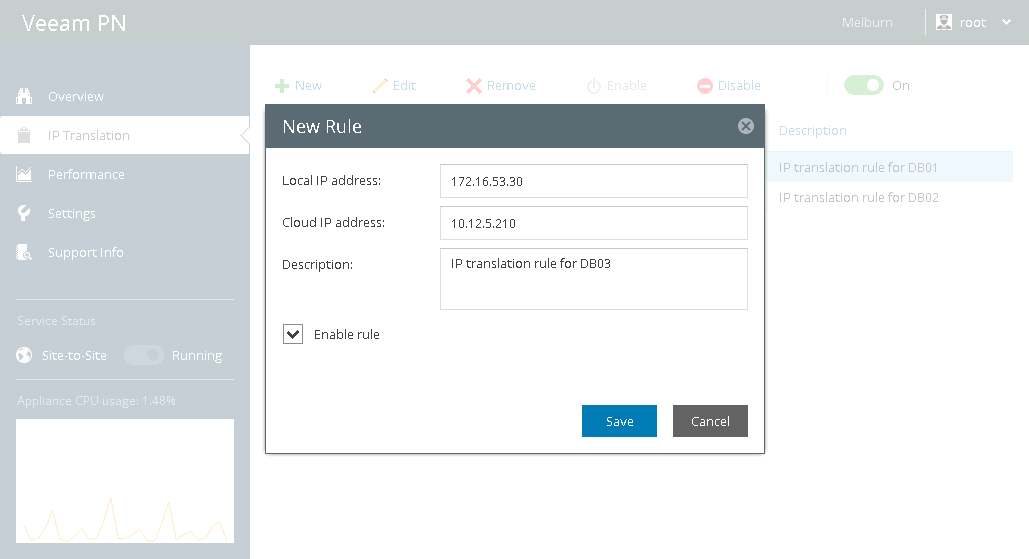Click the green plus New icon
The height and width of the screenshot is (559, 1029).
tap(282, 86)
